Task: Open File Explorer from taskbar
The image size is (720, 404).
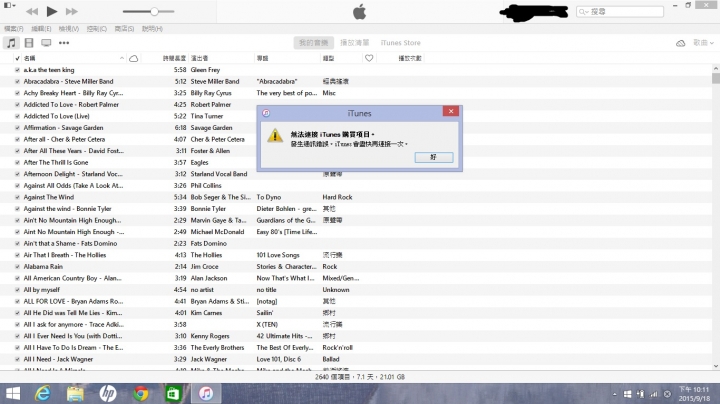Action: [75, 393]
